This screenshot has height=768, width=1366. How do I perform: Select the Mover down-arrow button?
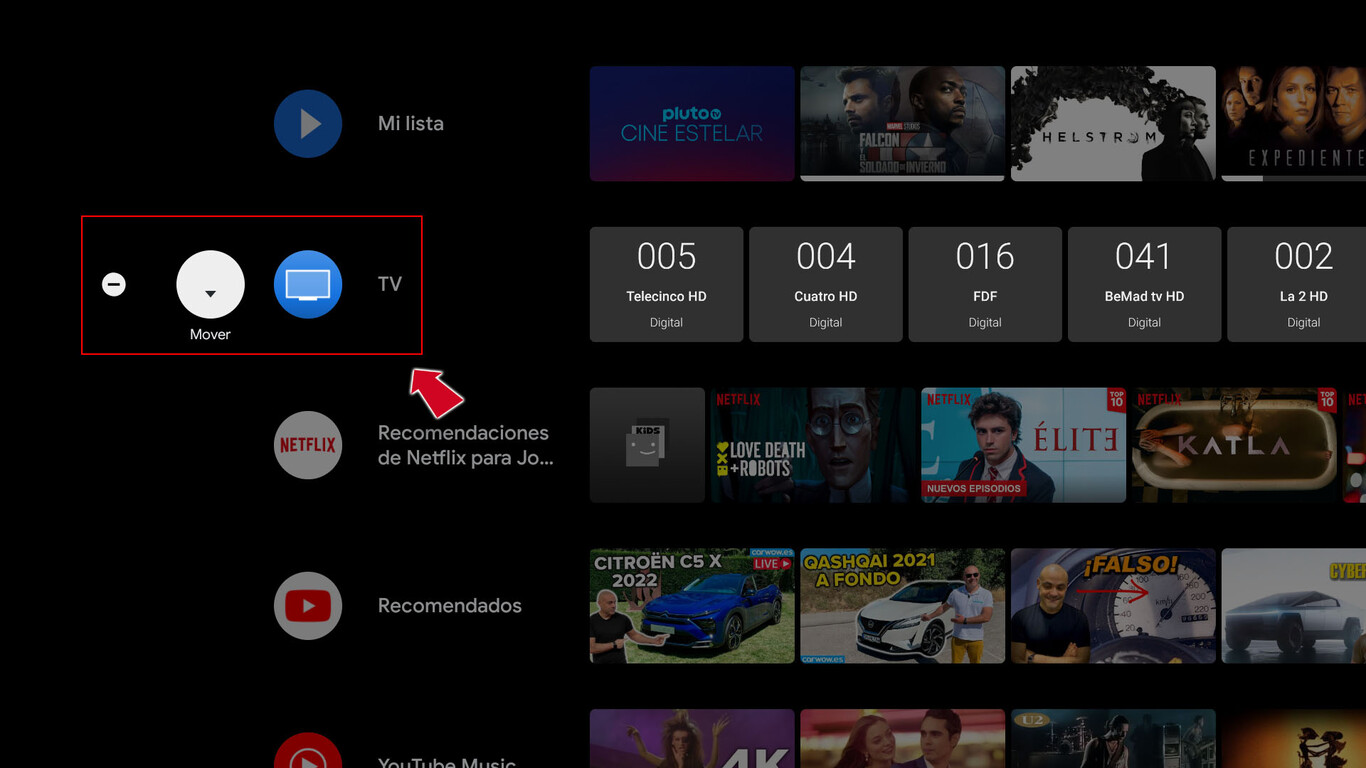[x=210, y=284]
